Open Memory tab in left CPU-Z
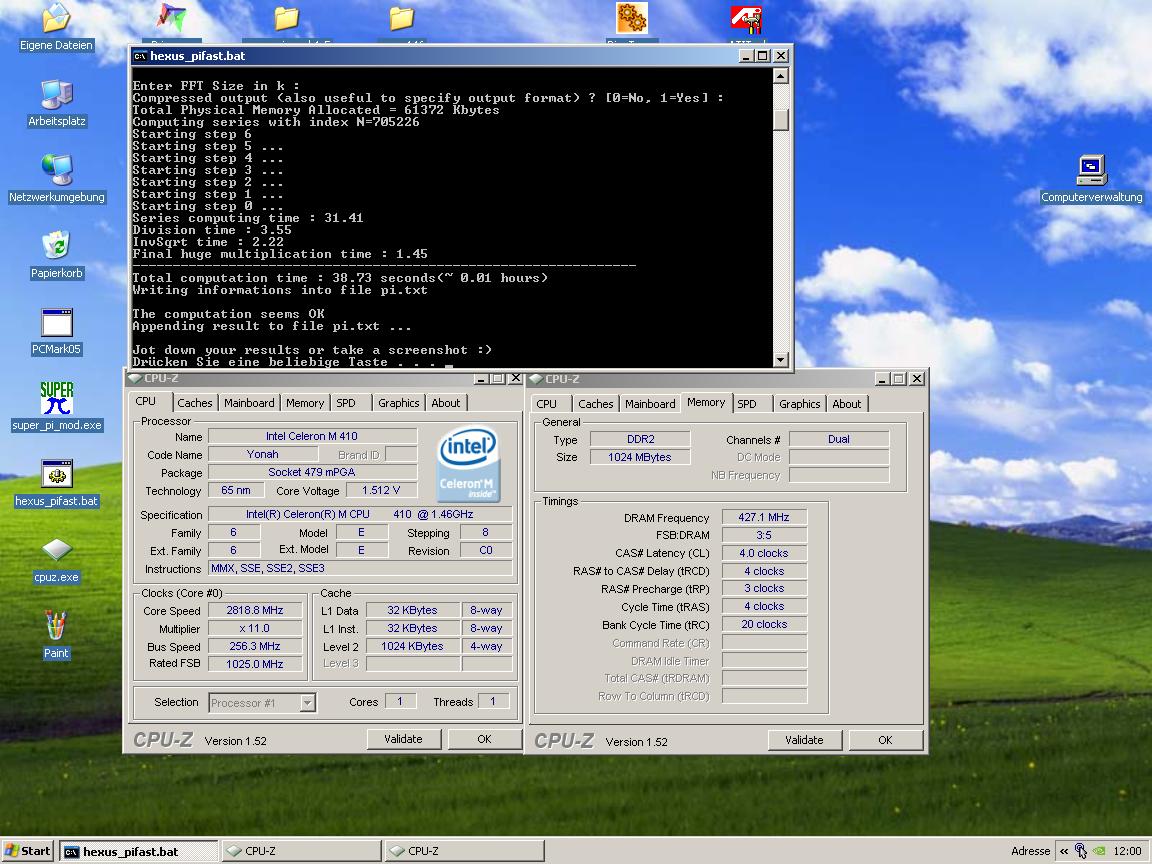The height and width of the screenshot is (864, 1152). click(305, 403)
